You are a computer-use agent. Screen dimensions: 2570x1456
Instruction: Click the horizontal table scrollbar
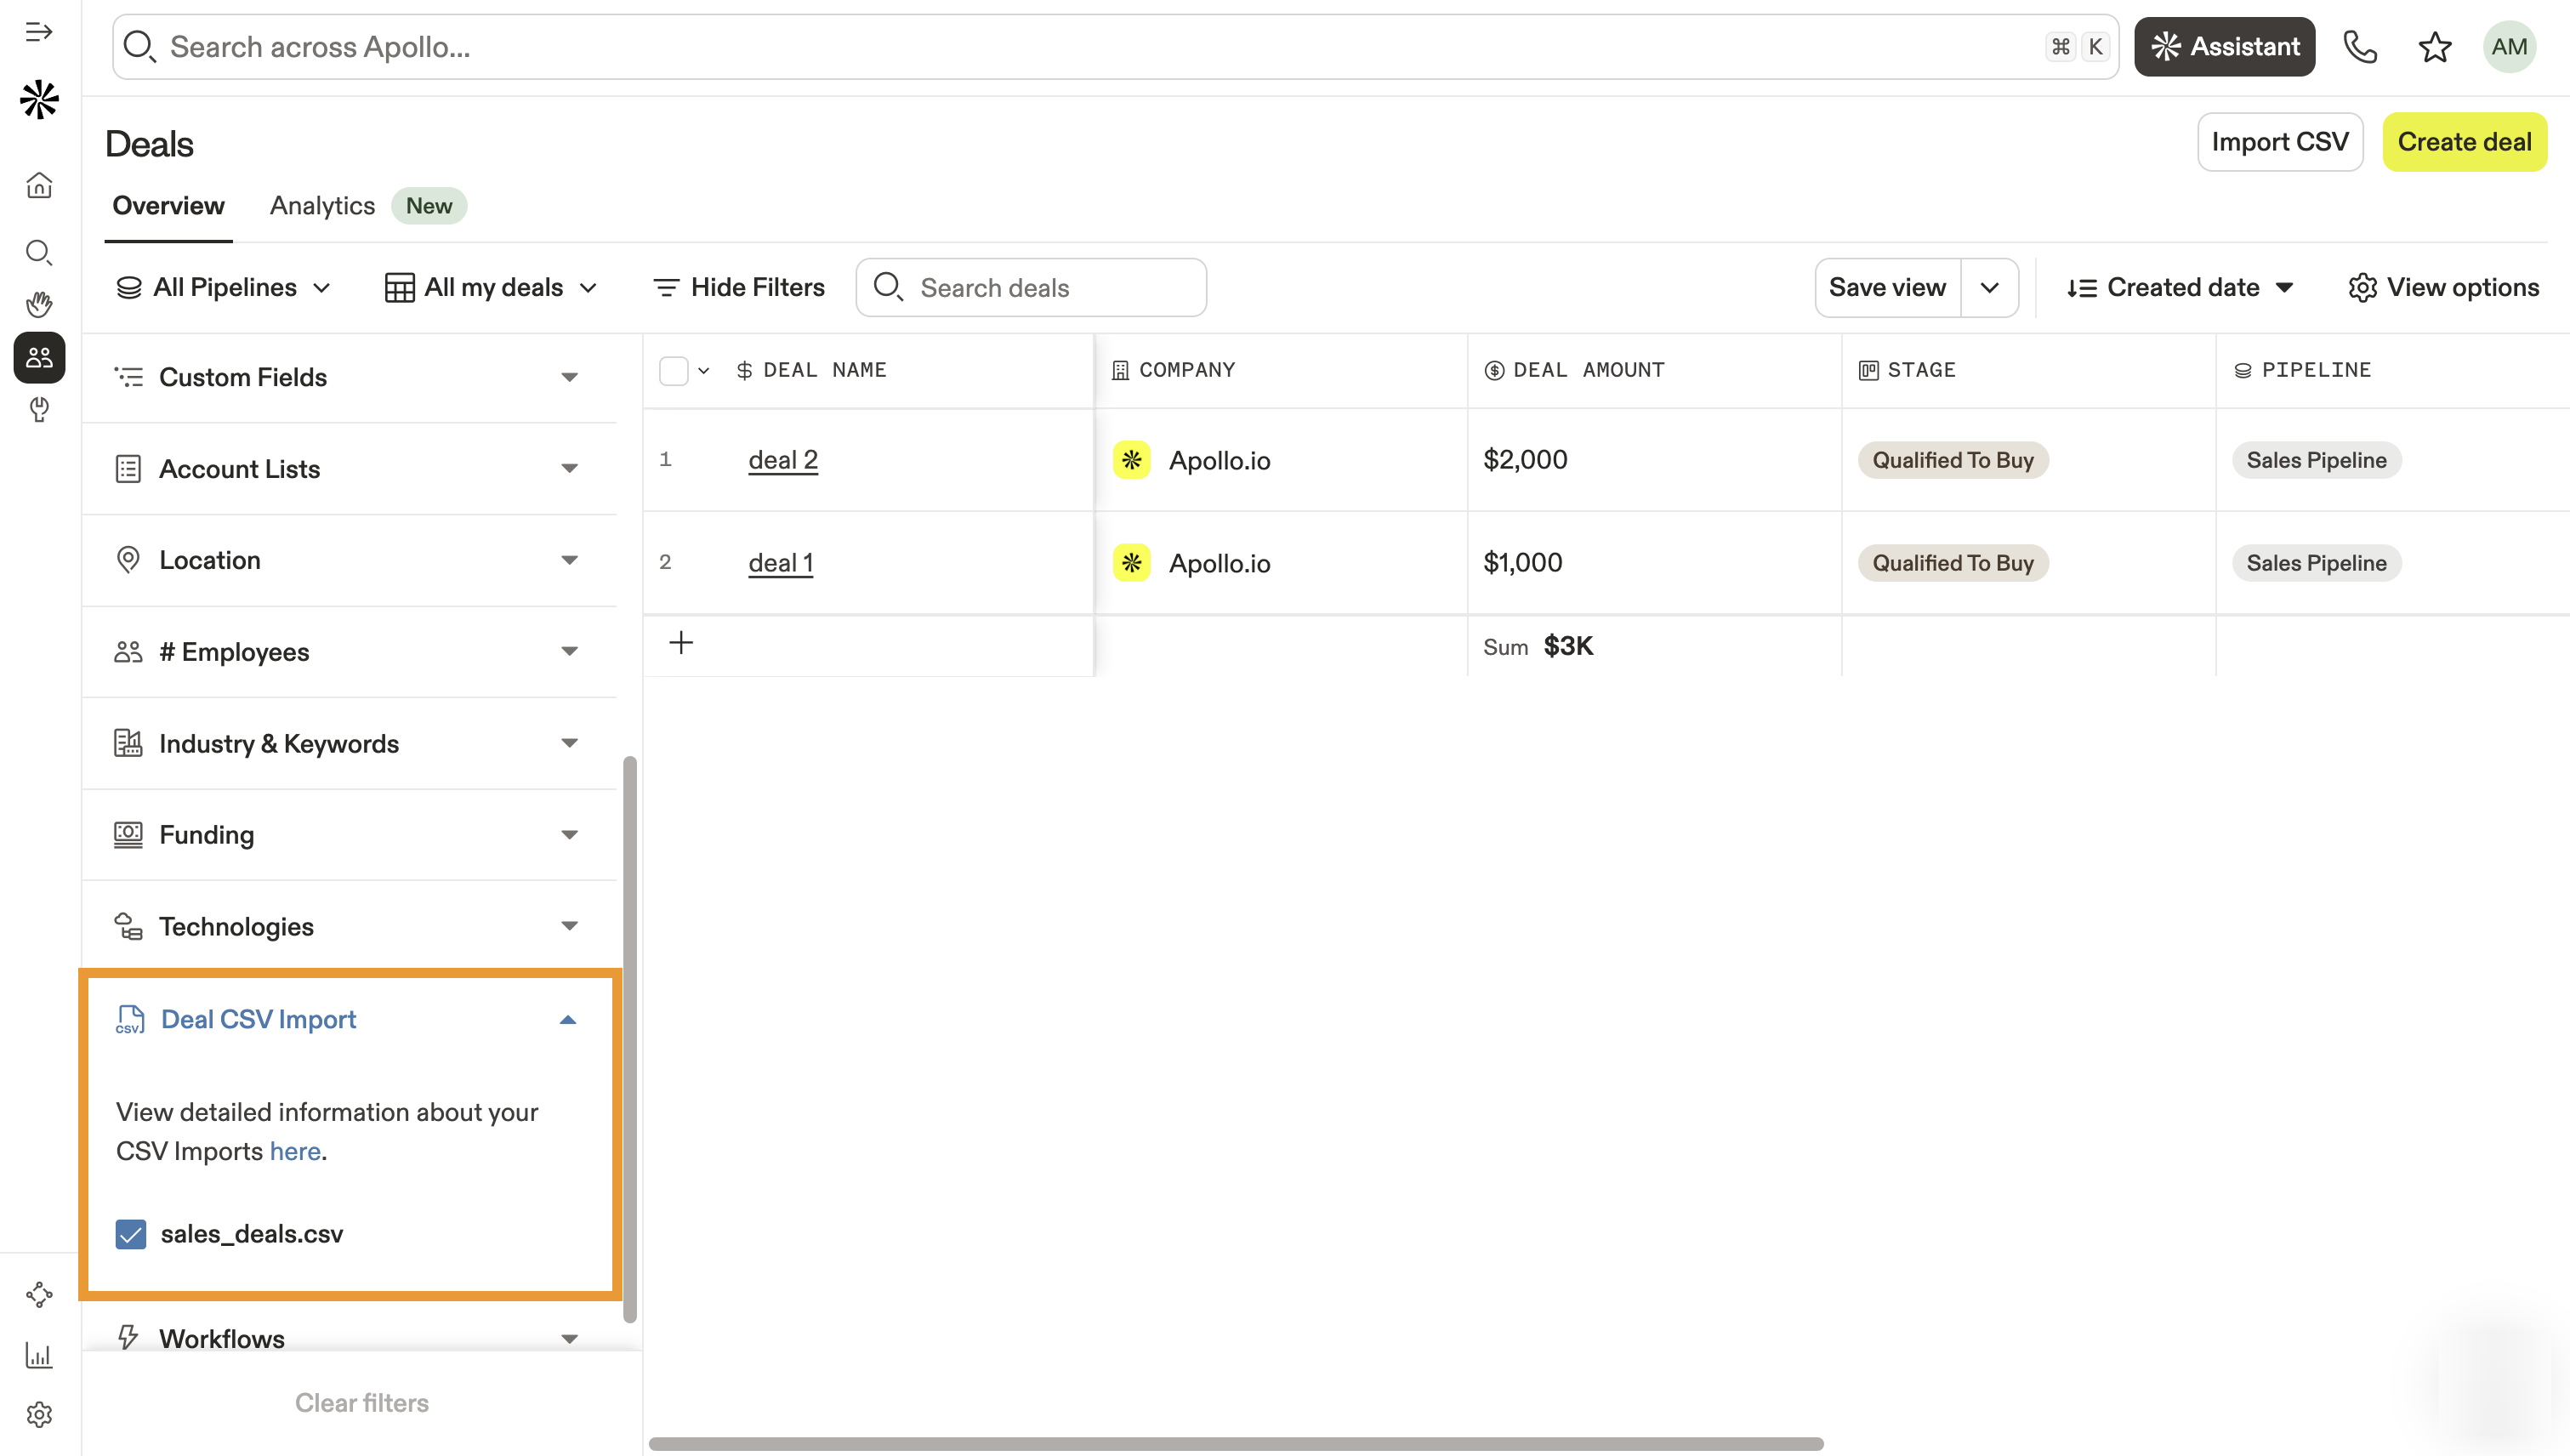click(1236, 1443)
